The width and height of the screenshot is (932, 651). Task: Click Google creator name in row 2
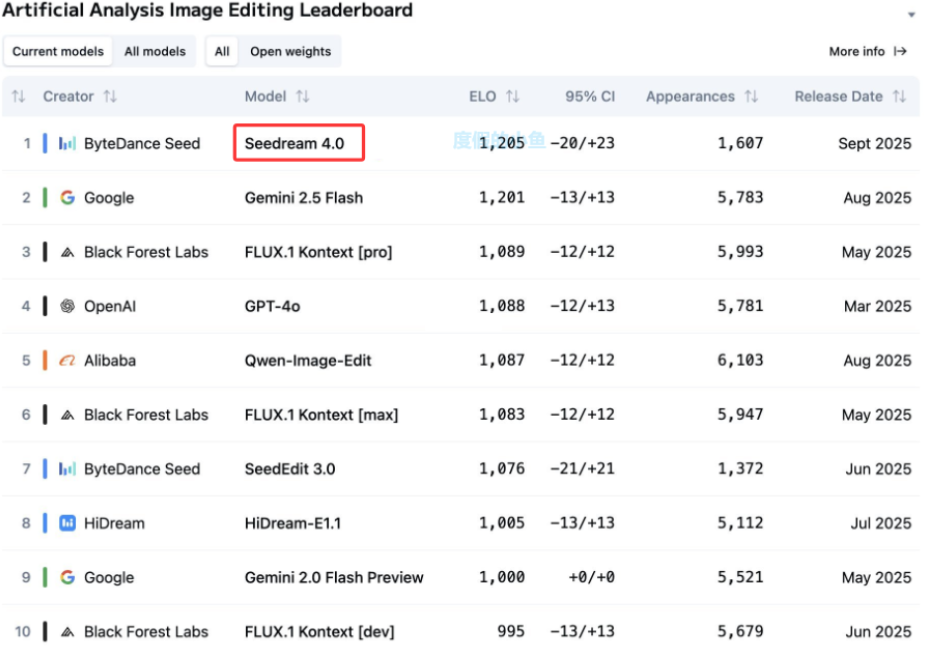109,198
